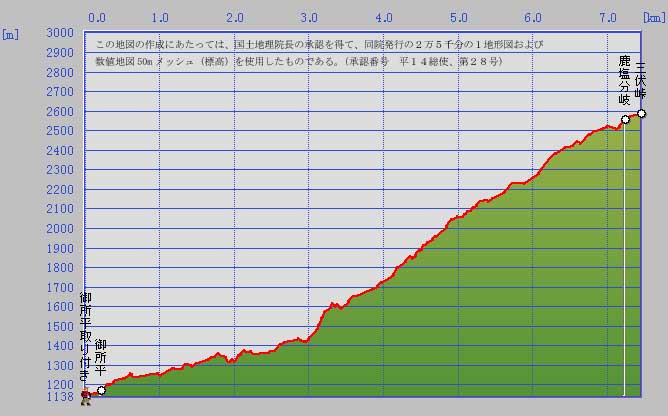Image resolution: width=668 pixels, height=416 pixels.
Task: Click the 0.0 distance axis label
Action: pyautogui.click(x=97, y=17)
